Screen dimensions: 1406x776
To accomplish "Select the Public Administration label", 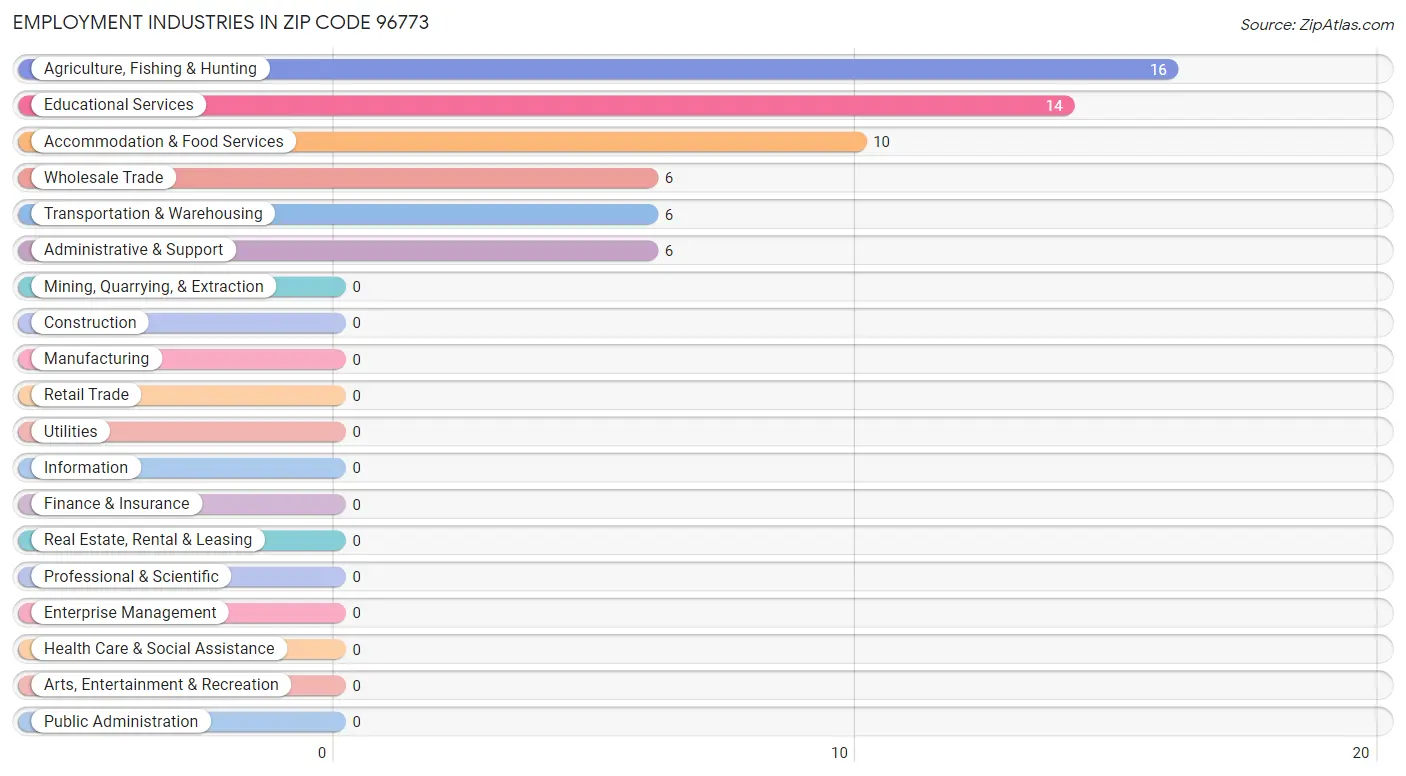I will pyautogui.click(x=121, y=722).
